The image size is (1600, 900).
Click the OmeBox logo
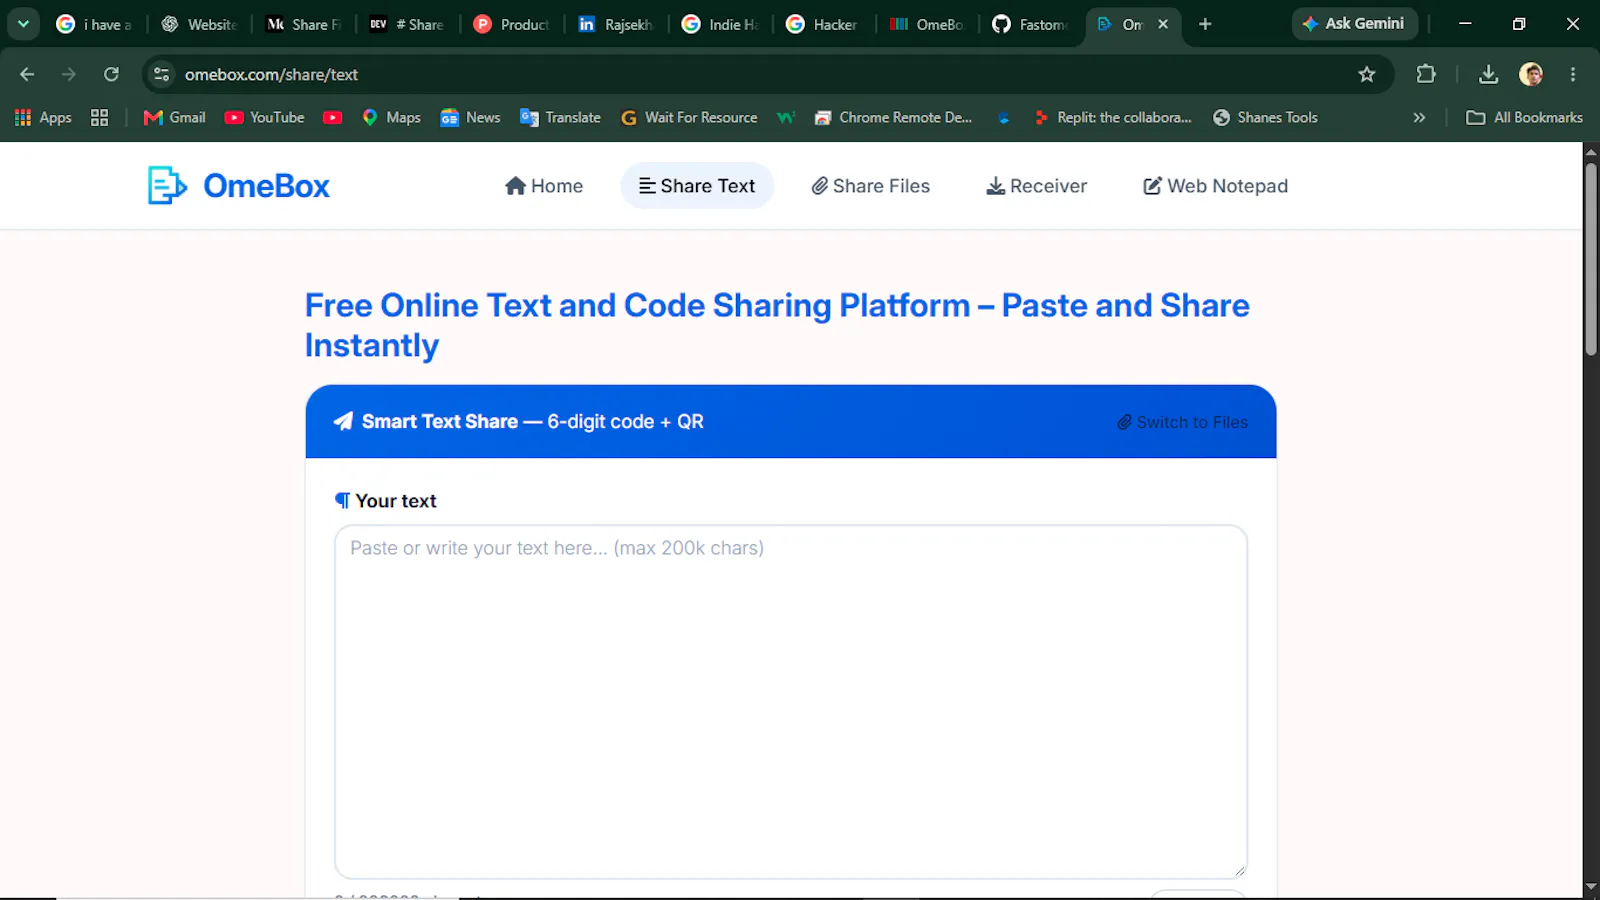(239, 186)
